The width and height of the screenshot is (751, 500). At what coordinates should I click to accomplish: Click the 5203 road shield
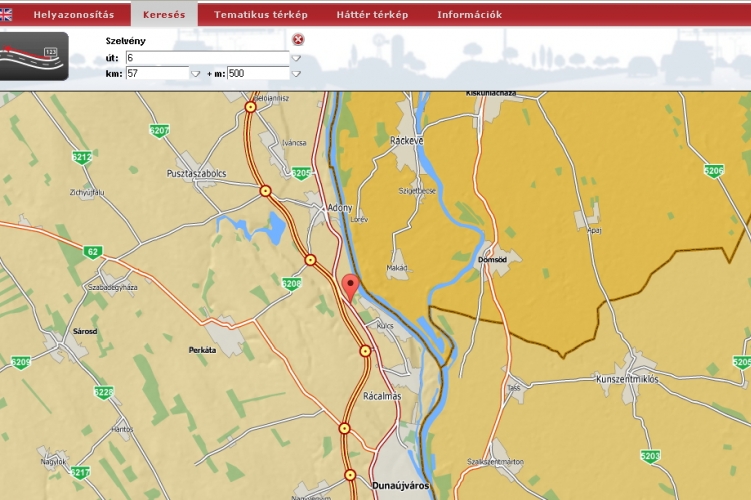[650, 456]
